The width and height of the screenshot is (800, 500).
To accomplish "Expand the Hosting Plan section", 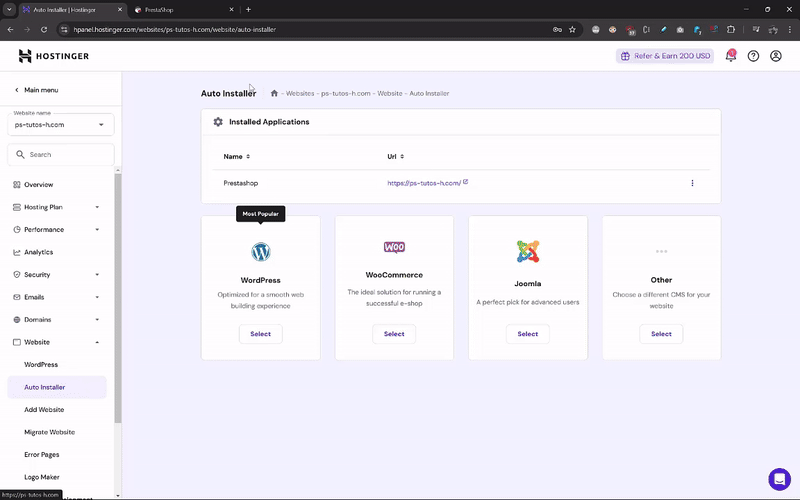I will pyautogui.click(x=97, y=207).
